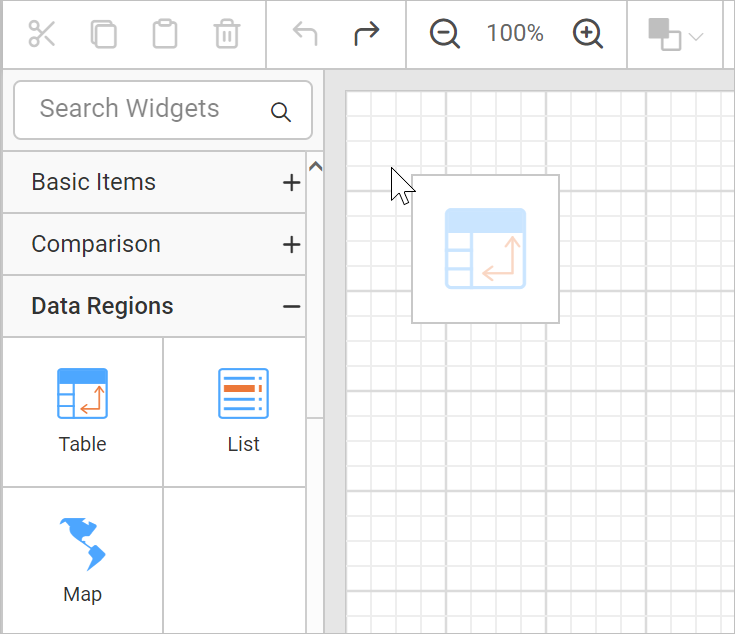Click the 100% zoom level
This screenshot has height=634, width=735.
(x=515, y=33)
